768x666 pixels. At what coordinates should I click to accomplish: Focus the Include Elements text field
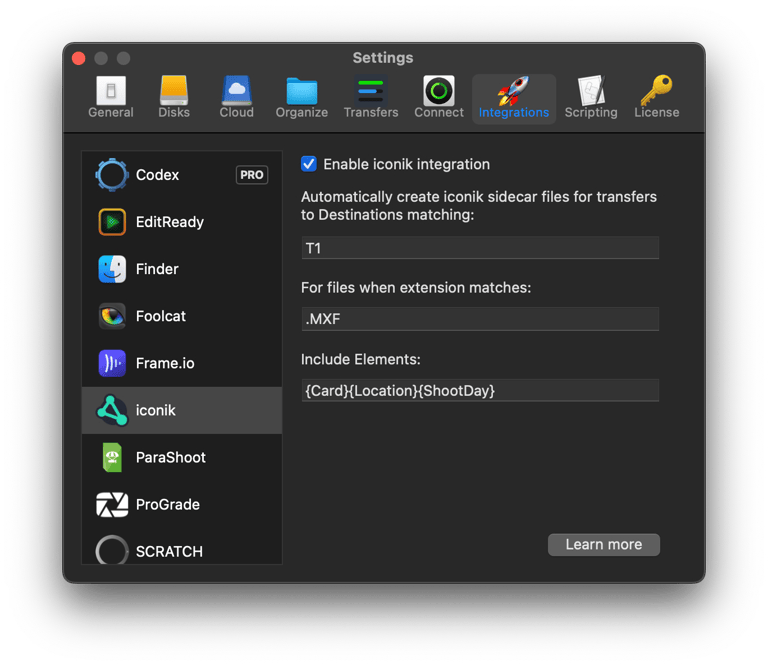[x=480, y=390]
